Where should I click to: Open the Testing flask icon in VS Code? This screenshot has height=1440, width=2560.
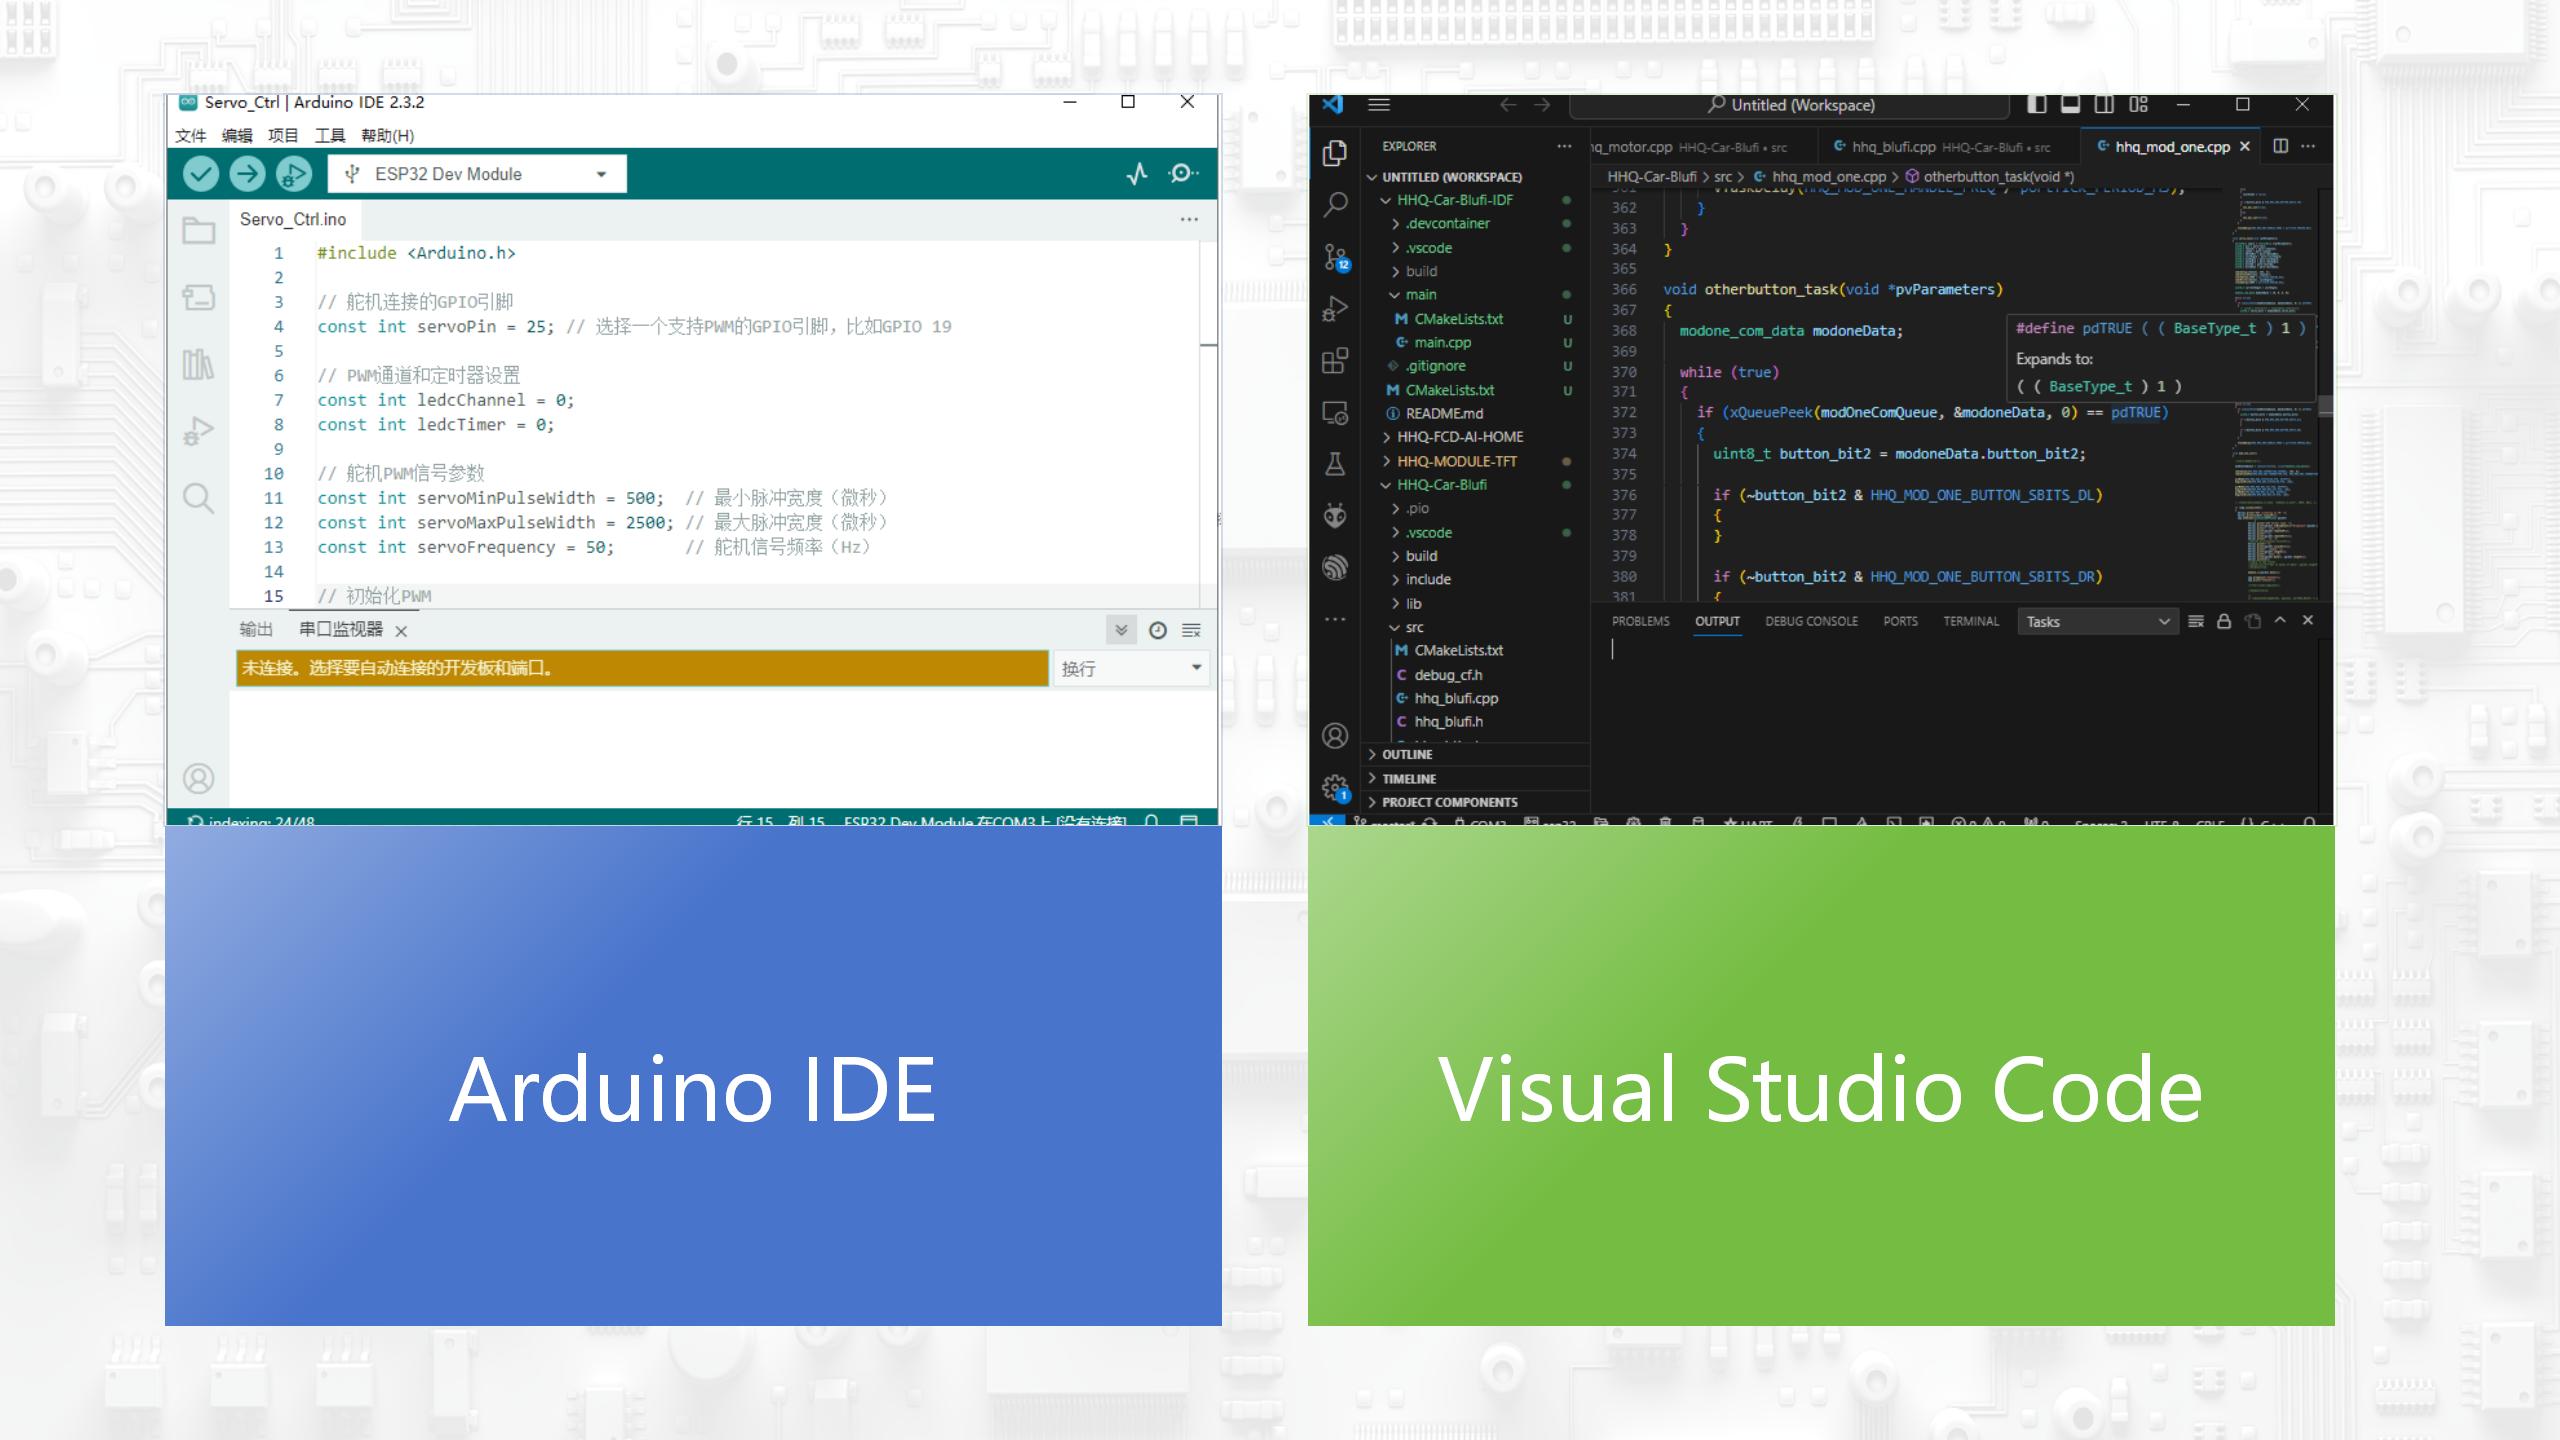[x=1335, y=464]
